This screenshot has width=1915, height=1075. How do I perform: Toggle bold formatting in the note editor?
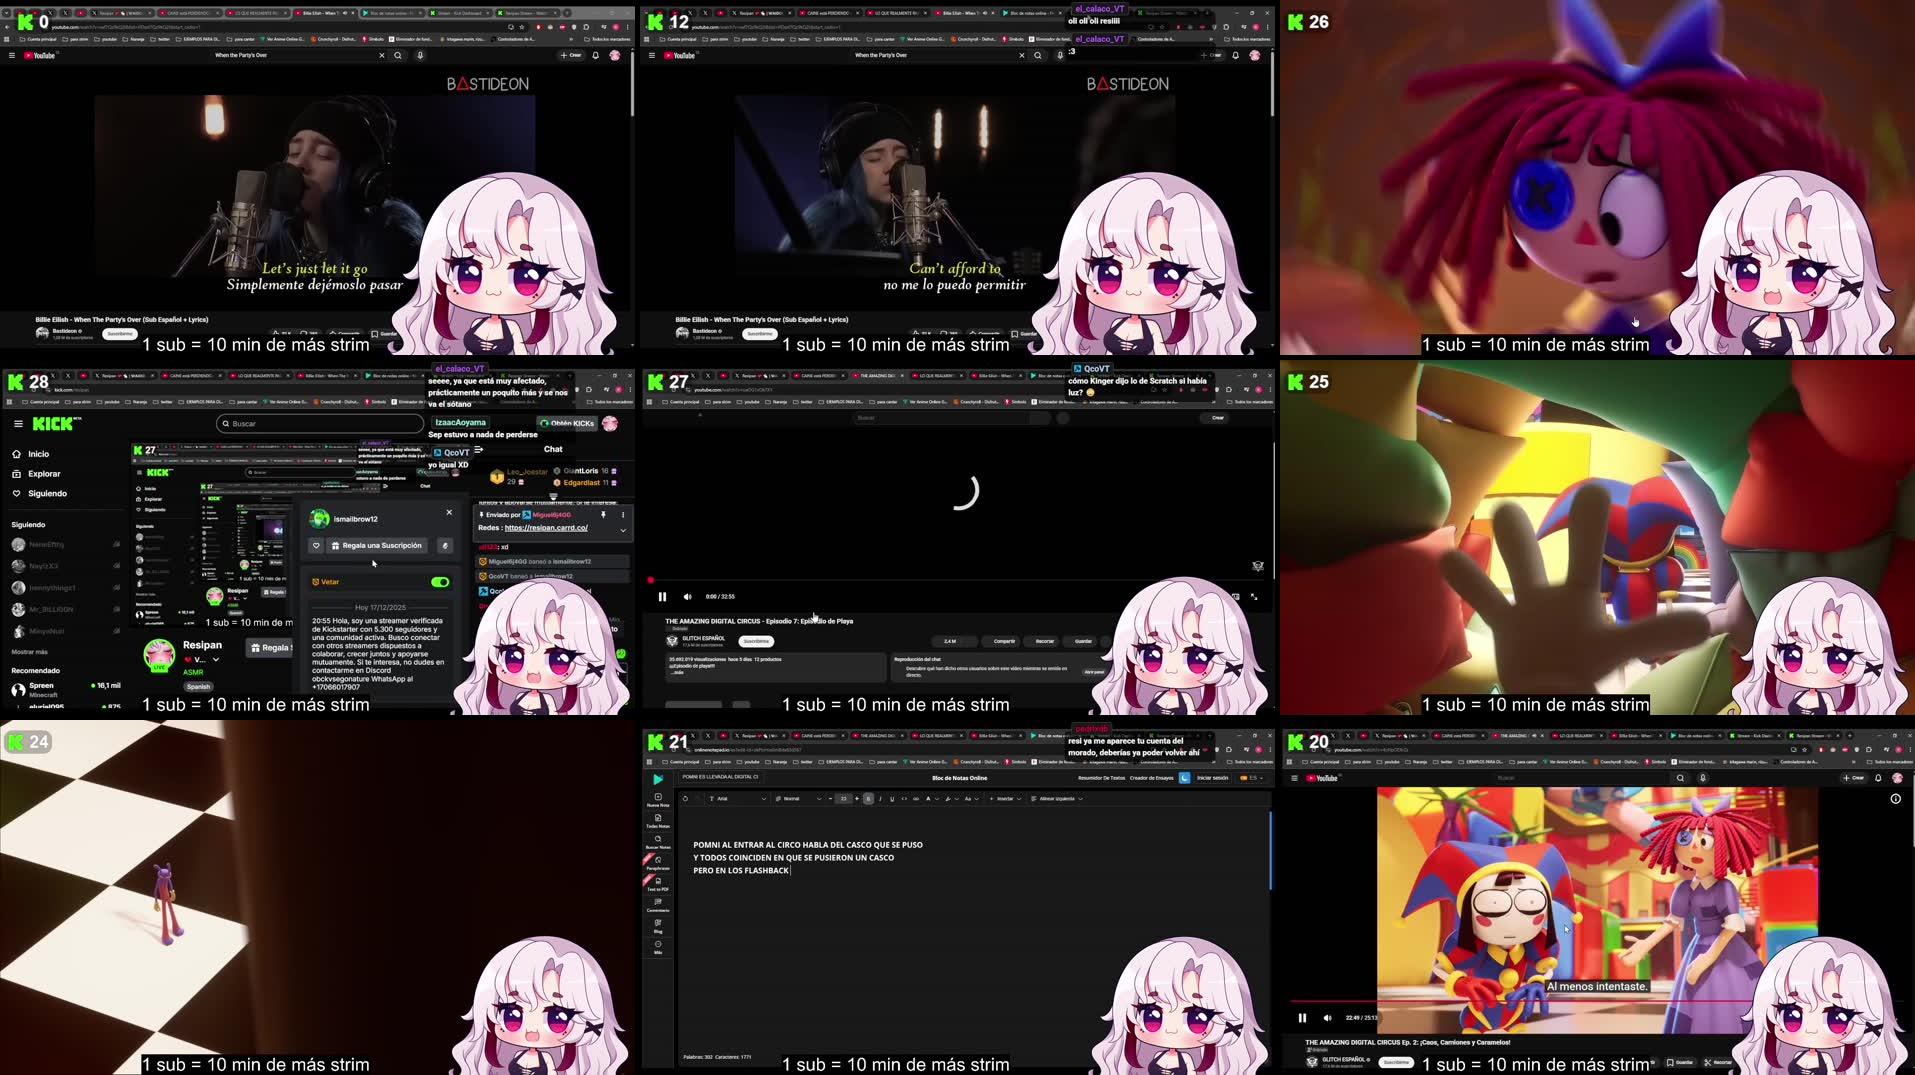coord(868,799)
